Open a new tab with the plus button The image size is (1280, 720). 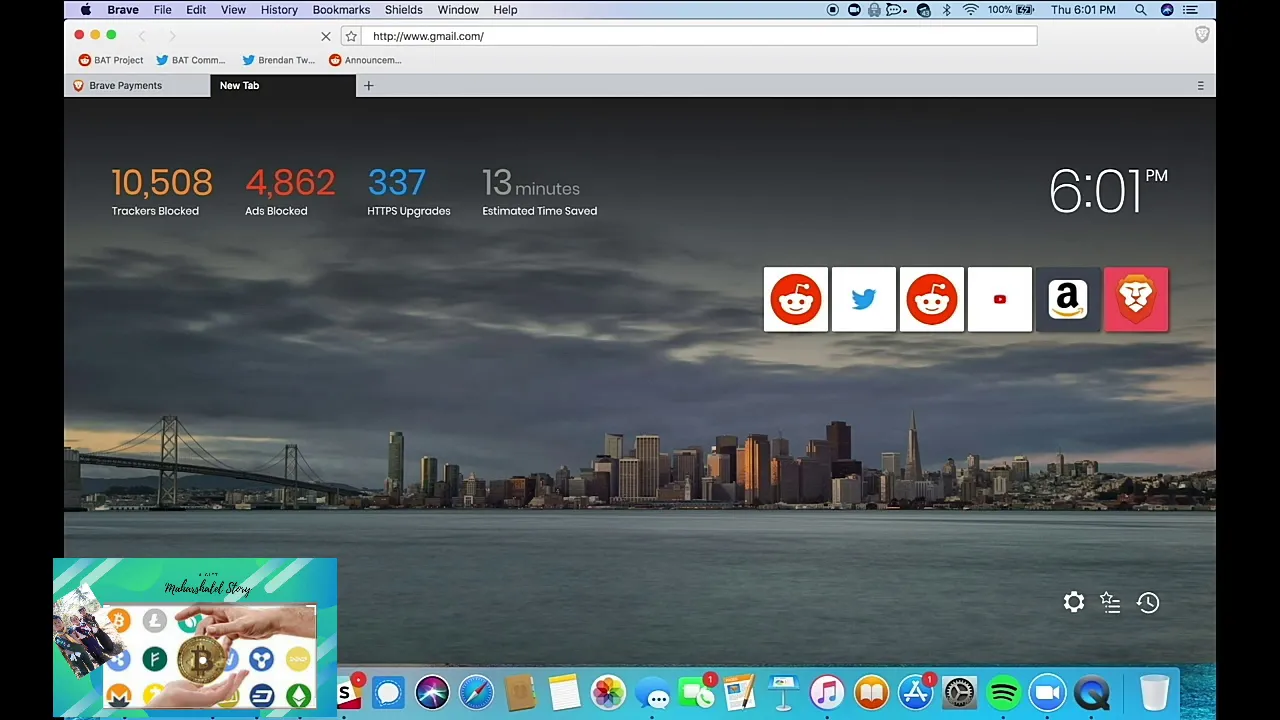368,86
